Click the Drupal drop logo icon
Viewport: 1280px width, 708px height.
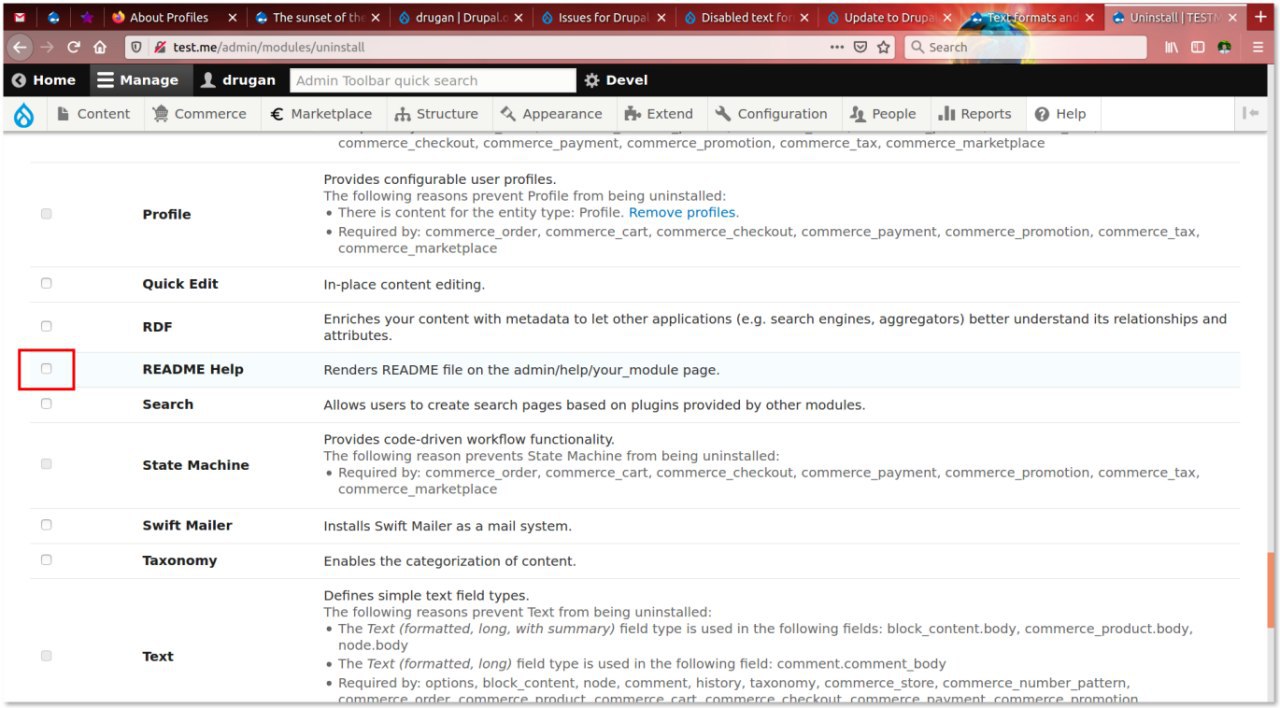point(24,115)
